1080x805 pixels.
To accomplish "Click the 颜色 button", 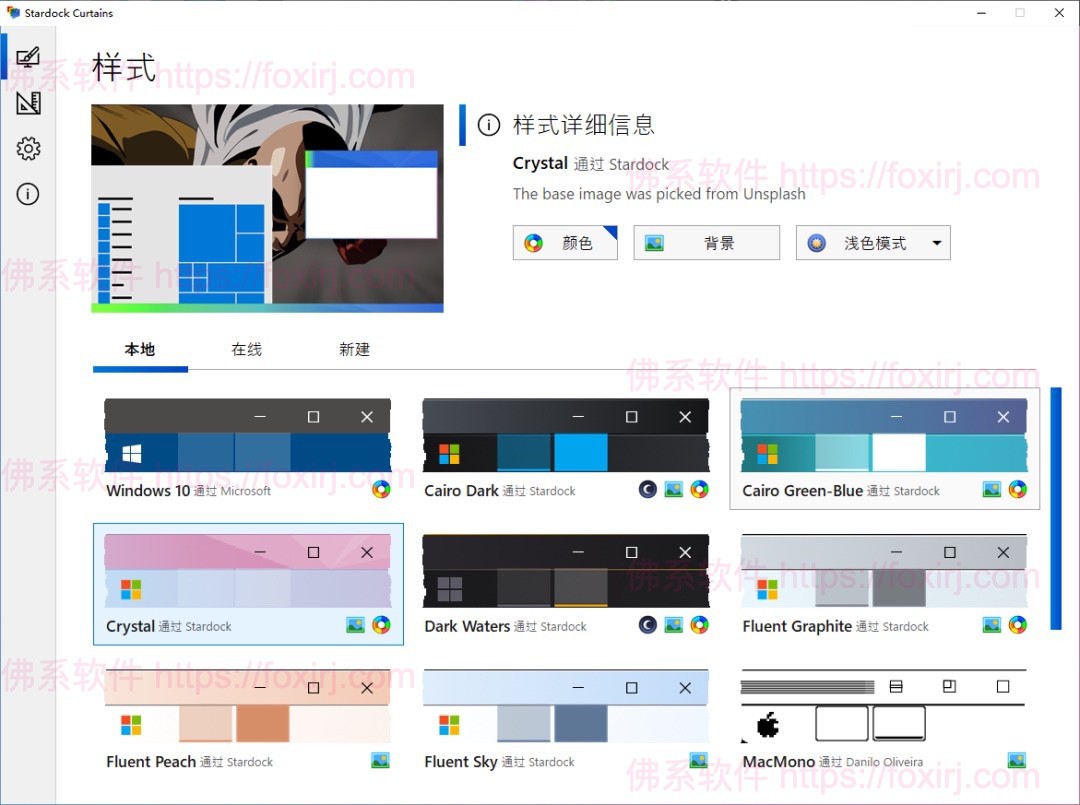I will pyautogui.click(x=565, y=243).
